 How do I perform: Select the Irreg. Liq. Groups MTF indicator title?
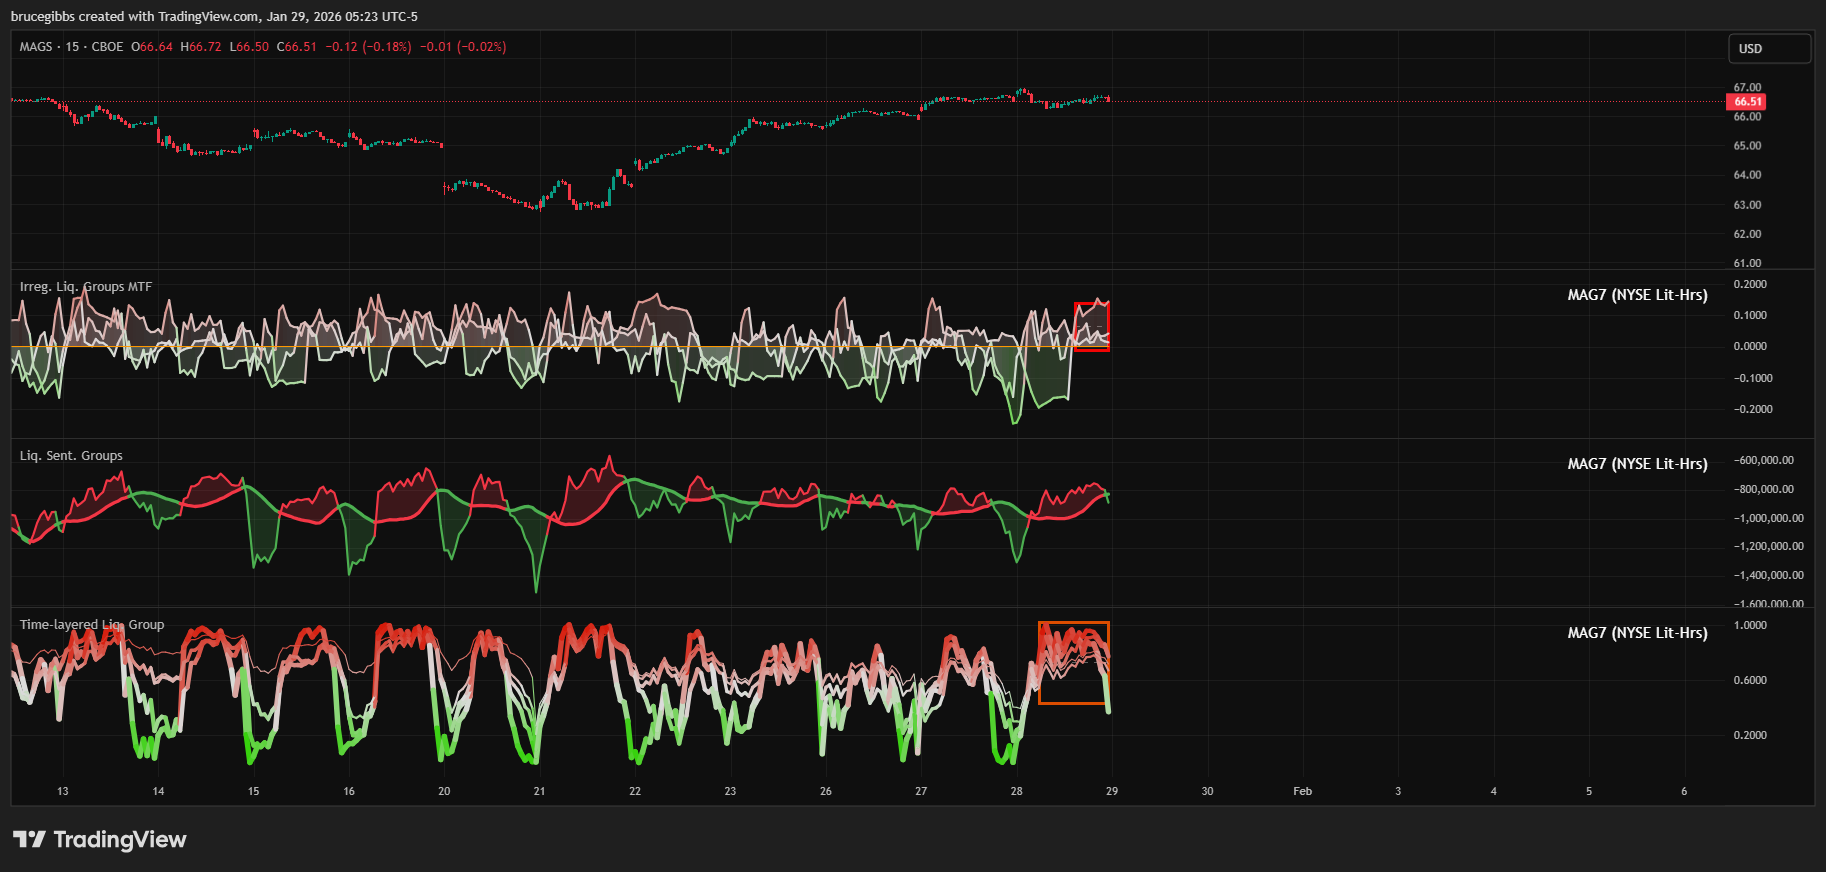point(86,287)
